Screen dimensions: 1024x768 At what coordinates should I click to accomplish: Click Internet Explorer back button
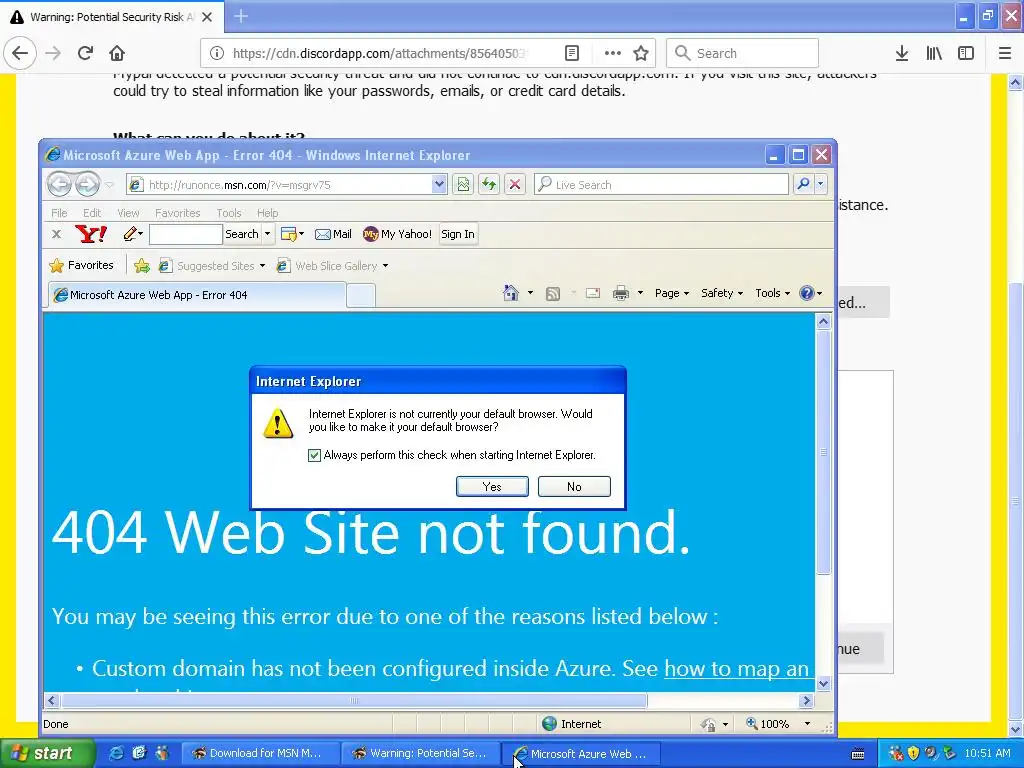click(x=59, y=185)
